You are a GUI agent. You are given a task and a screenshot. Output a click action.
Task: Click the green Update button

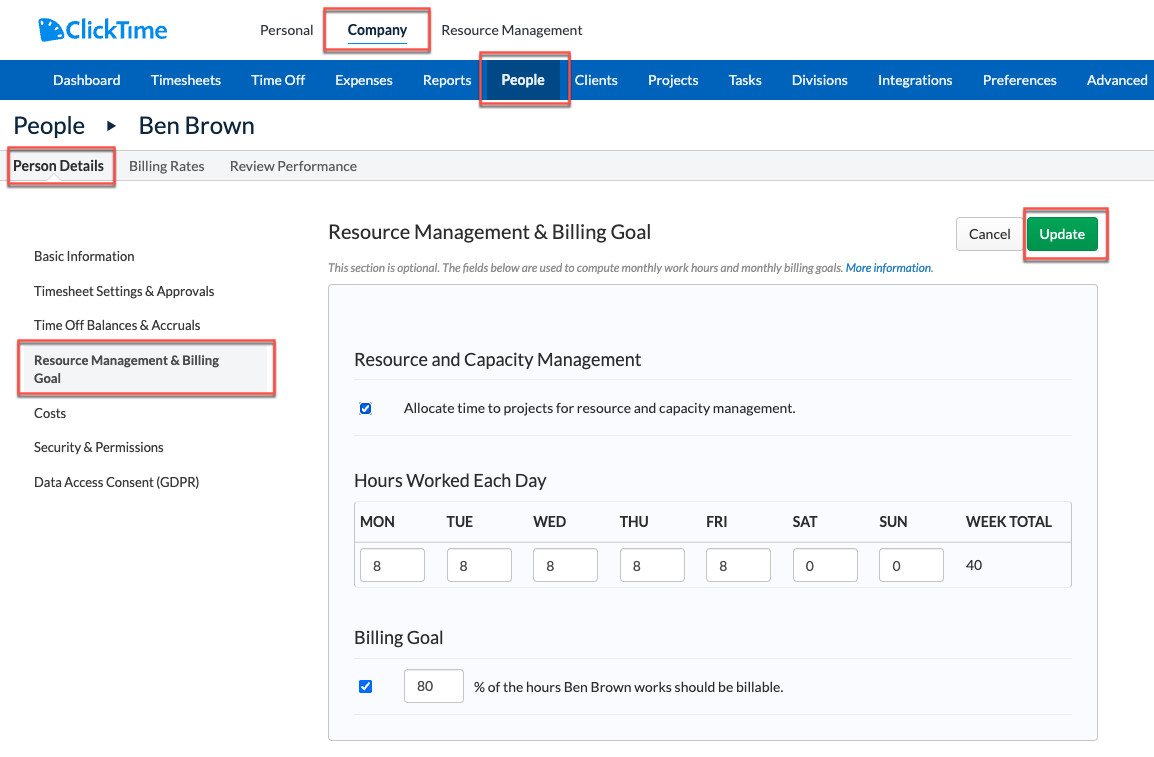tap(1062, 234)
